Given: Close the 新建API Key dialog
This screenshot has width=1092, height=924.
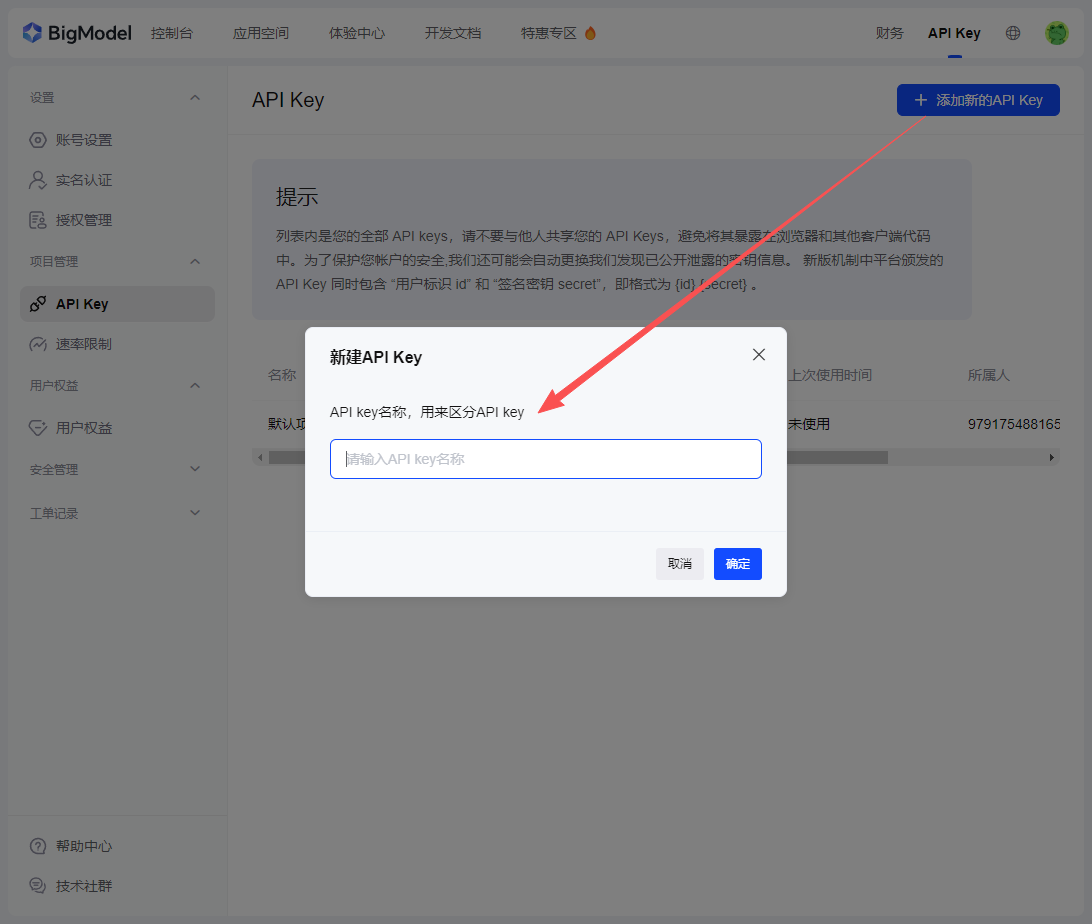Looking at the screenshot, I should pyautogui.click(x=759, y=355).
